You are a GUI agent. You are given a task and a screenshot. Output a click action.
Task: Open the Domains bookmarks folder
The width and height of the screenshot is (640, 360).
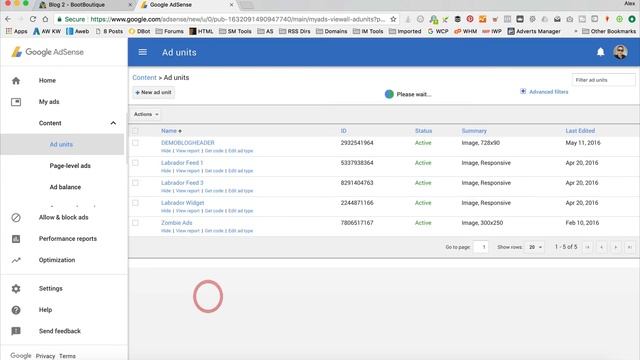coord(331,31)
